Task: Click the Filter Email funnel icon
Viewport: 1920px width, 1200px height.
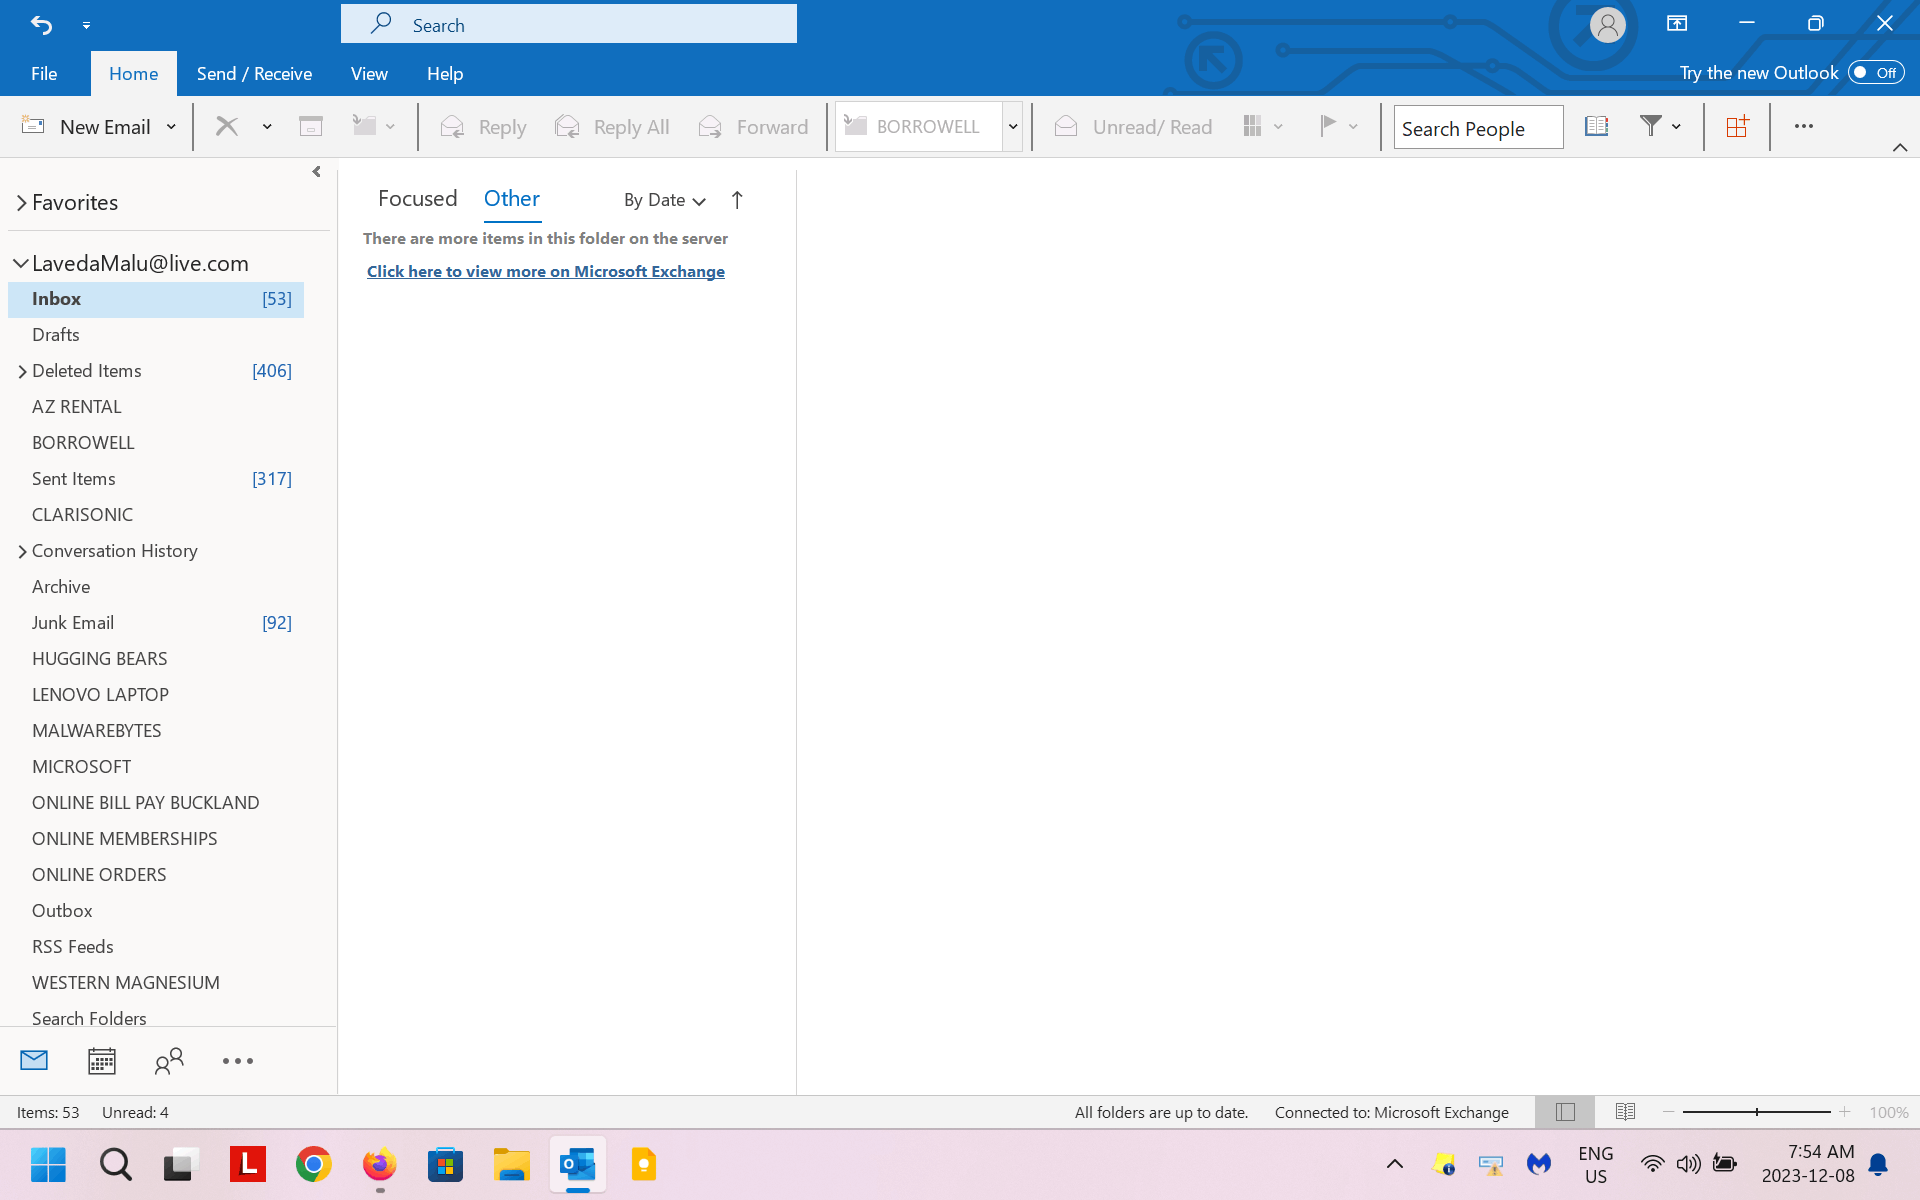Action: pos(1651,126)
